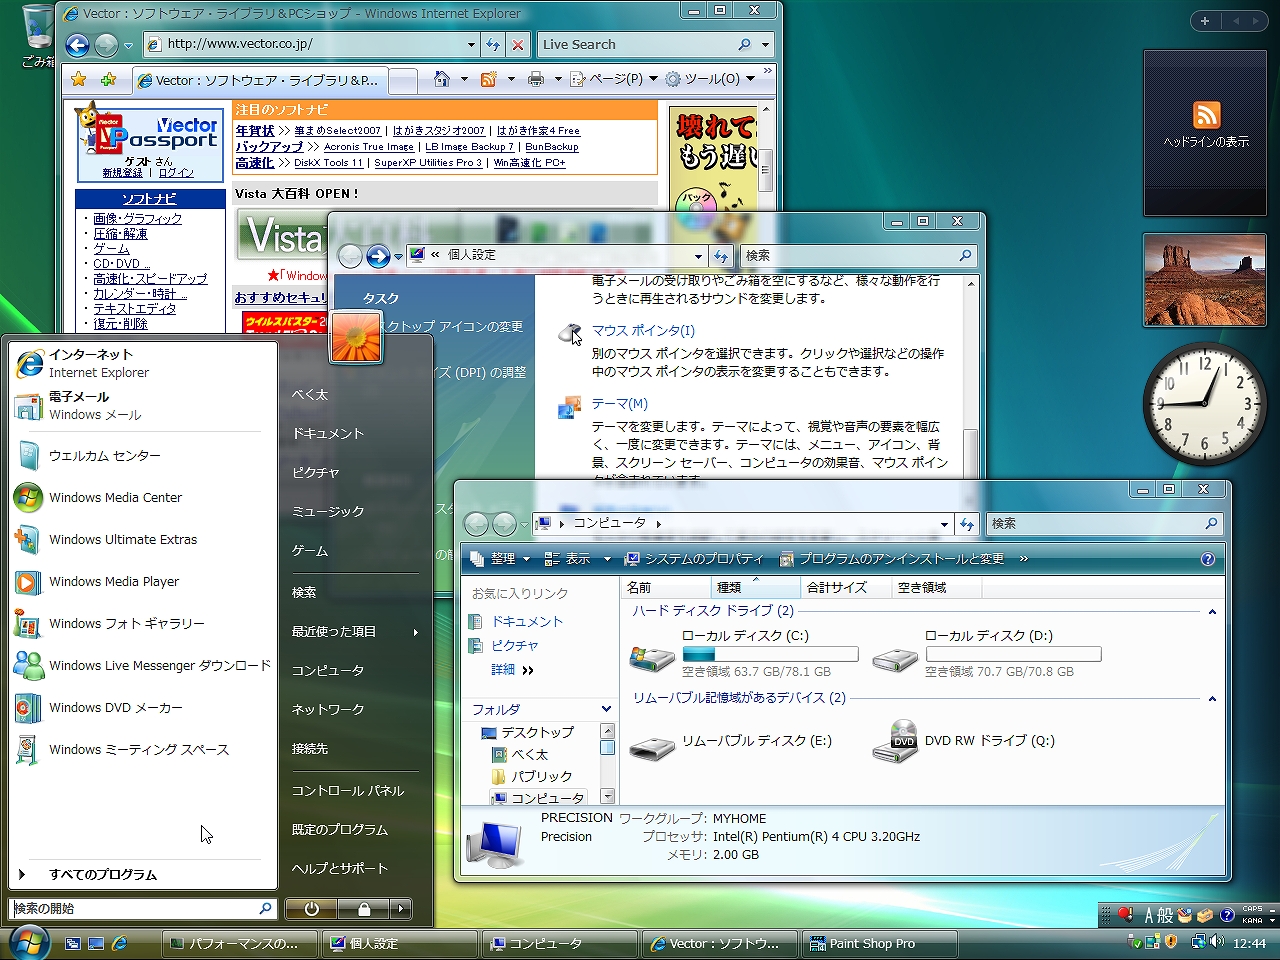Click the volume speaker tray icon
The width and height of the screenshot is (1280, 960).
point(1217,942)
